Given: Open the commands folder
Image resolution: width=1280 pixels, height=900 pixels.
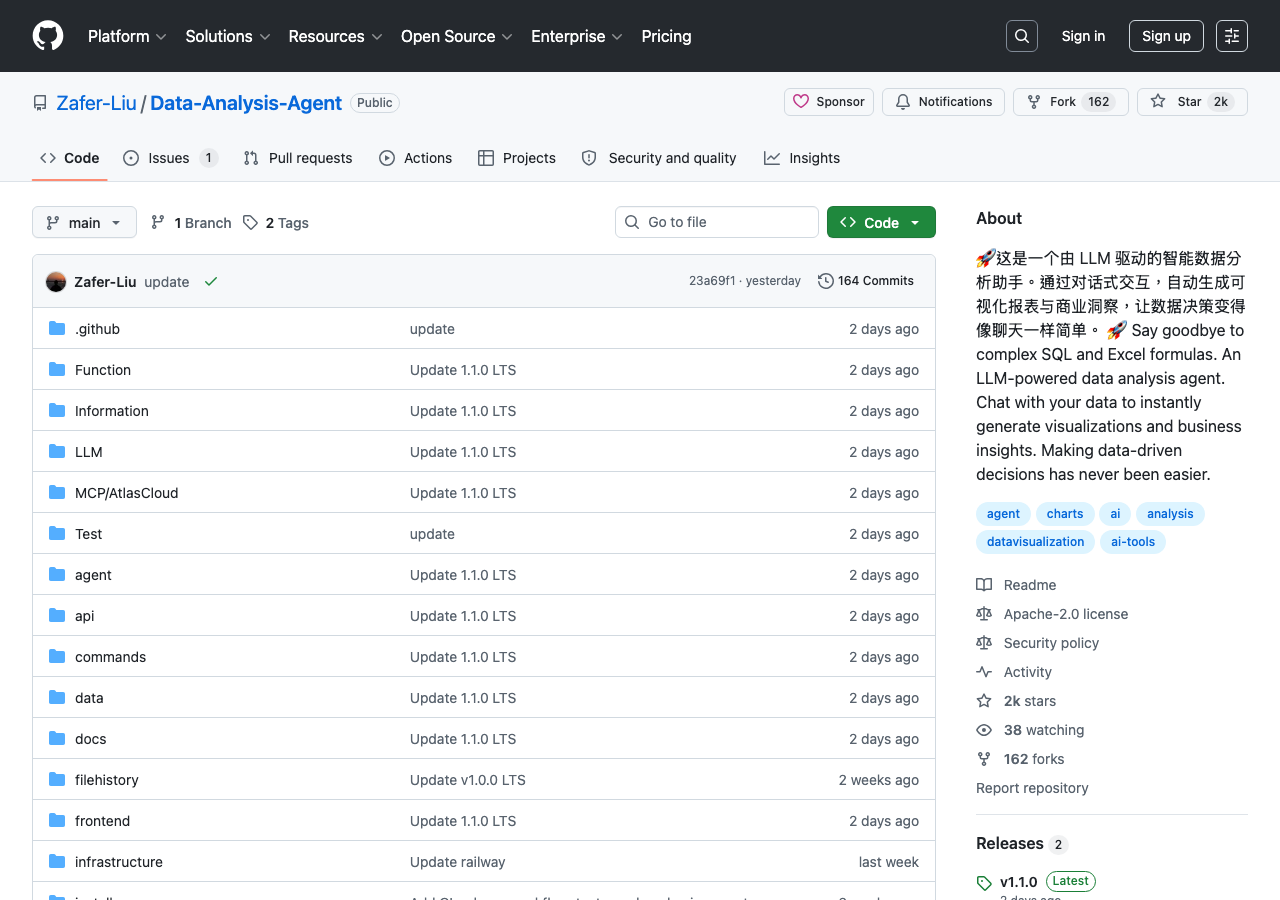Looking at the screenshot, I should 110,657.
